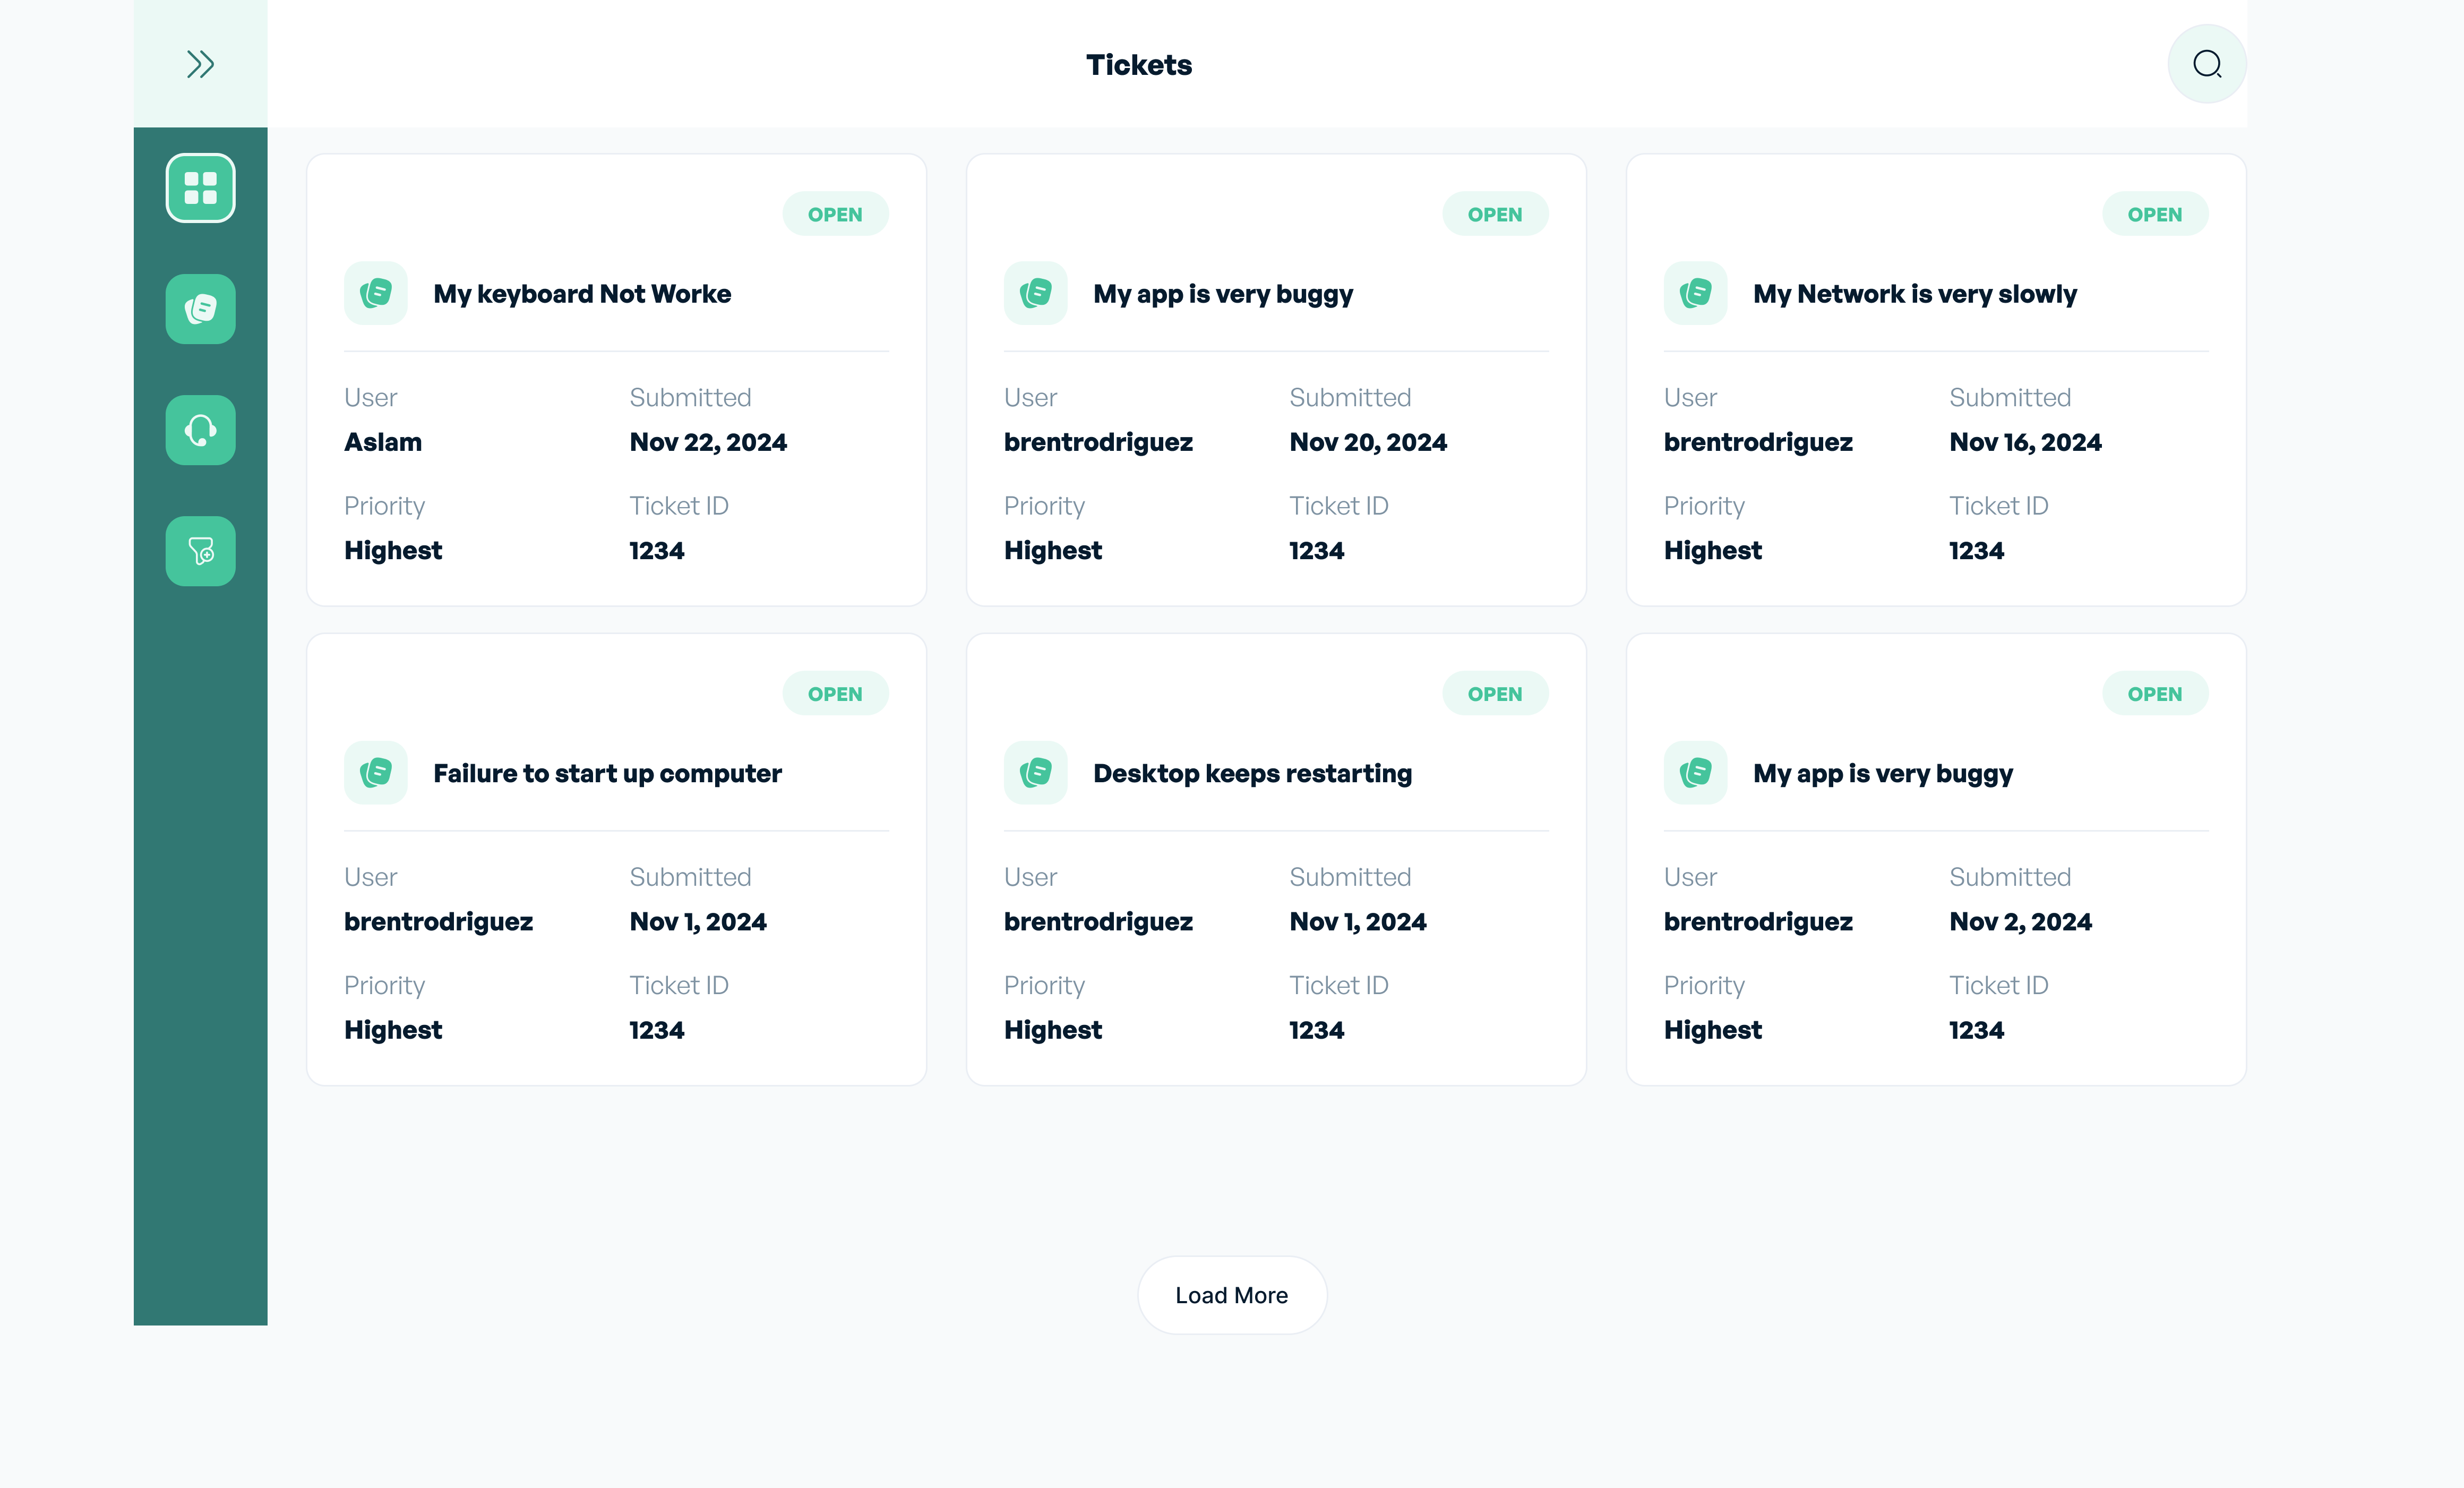The height and width of the screenshot is (1488, 2464).
Task: Open the ticket 'Failure to start up computer'
Action: 606,772
